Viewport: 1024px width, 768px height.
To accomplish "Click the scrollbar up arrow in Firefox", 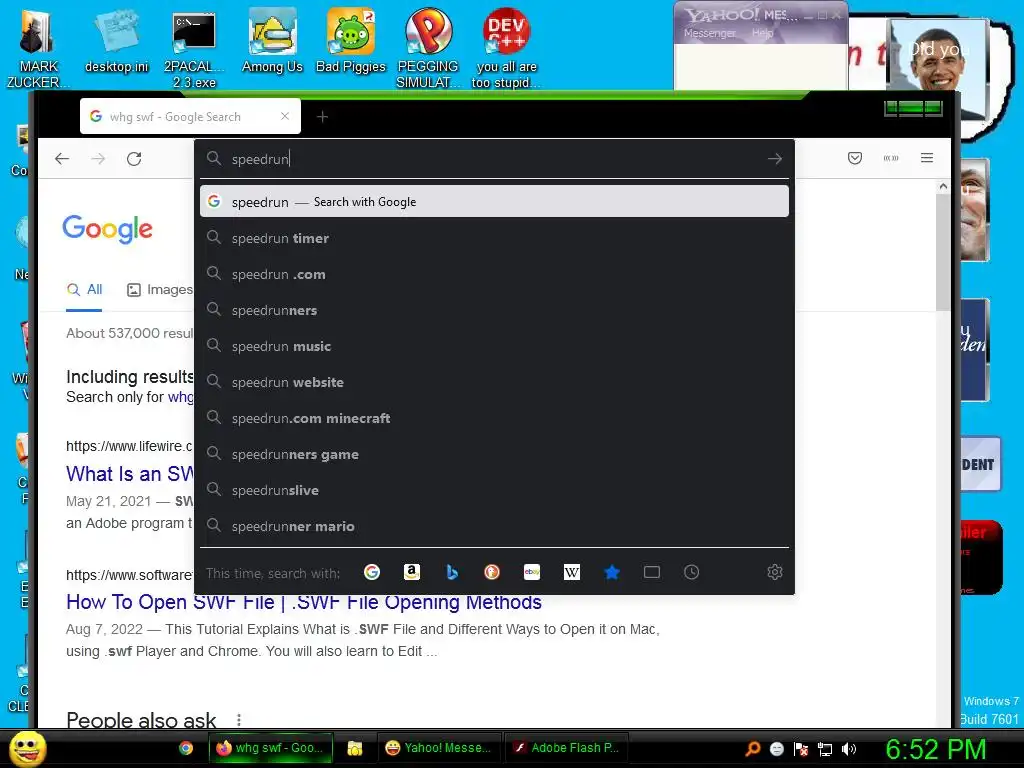I will [942, 187].
